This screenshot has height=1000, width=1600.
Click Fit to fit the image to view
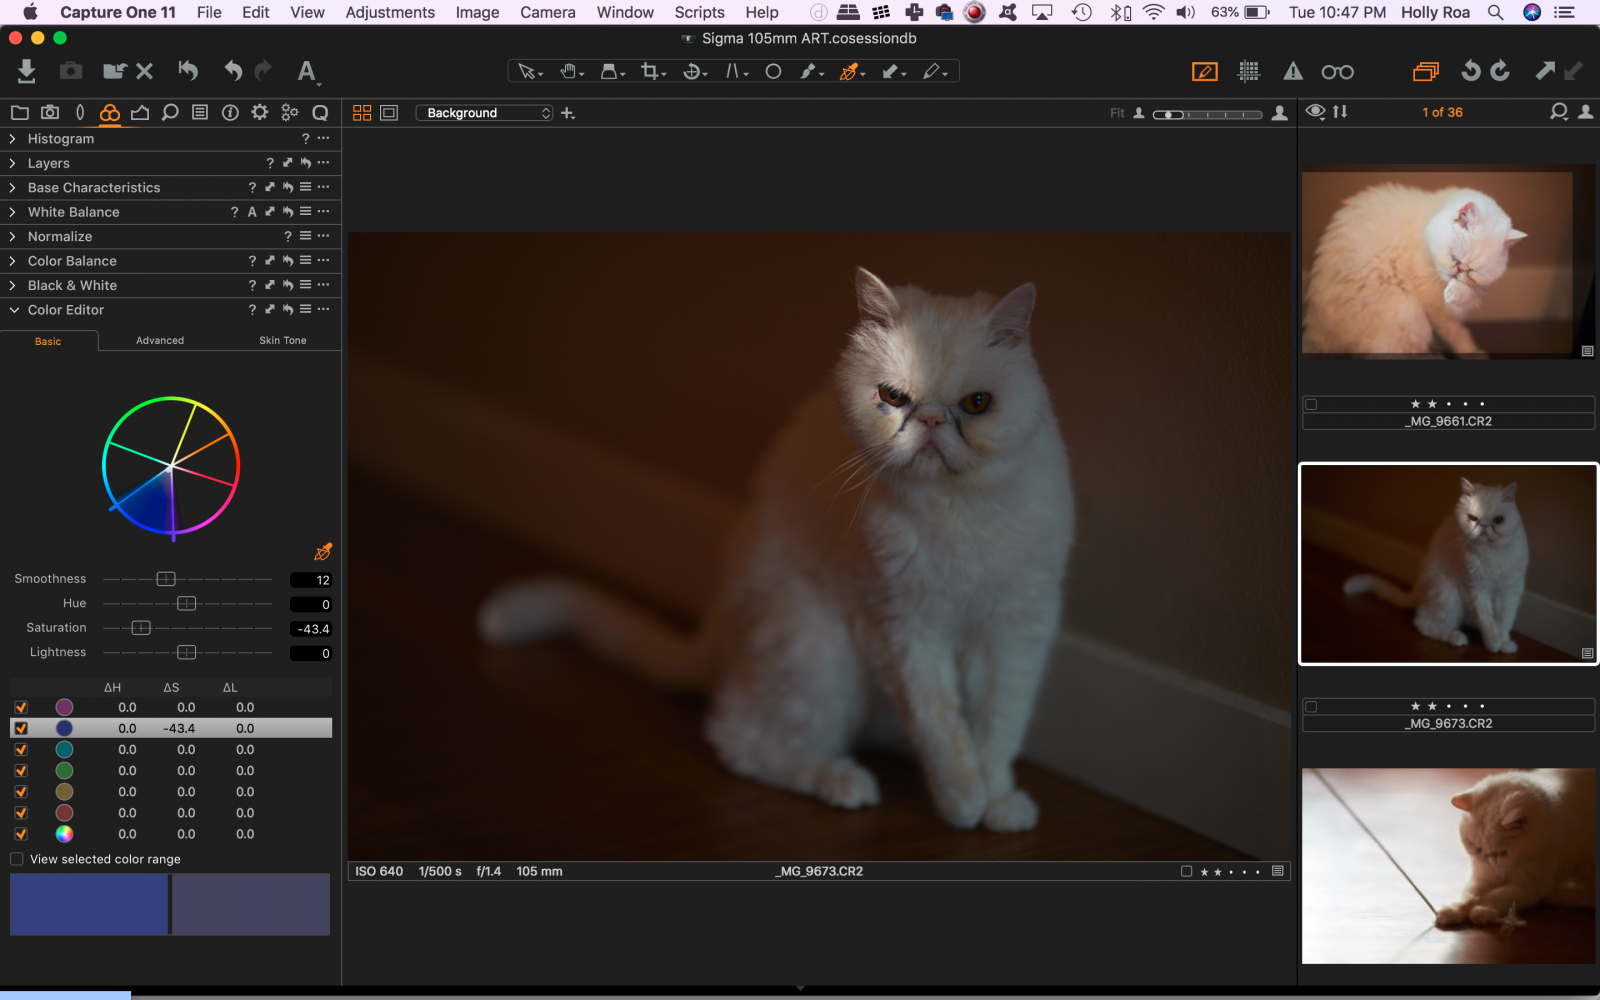pos(1117,112)
